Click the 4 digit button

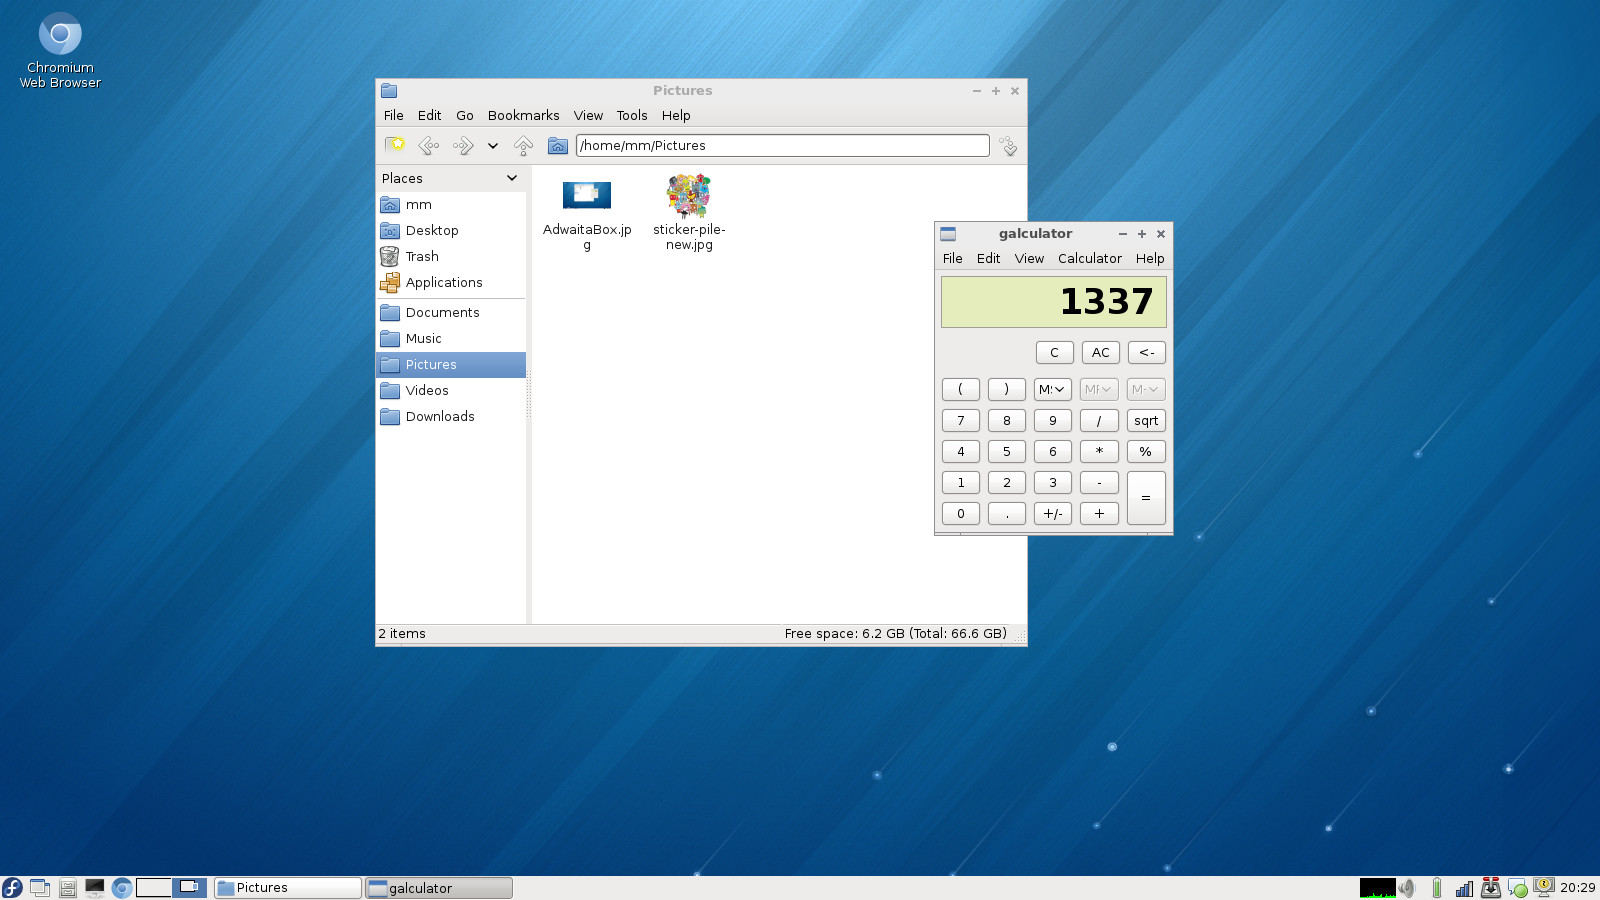pyautogui.click(x=961, y=451)
